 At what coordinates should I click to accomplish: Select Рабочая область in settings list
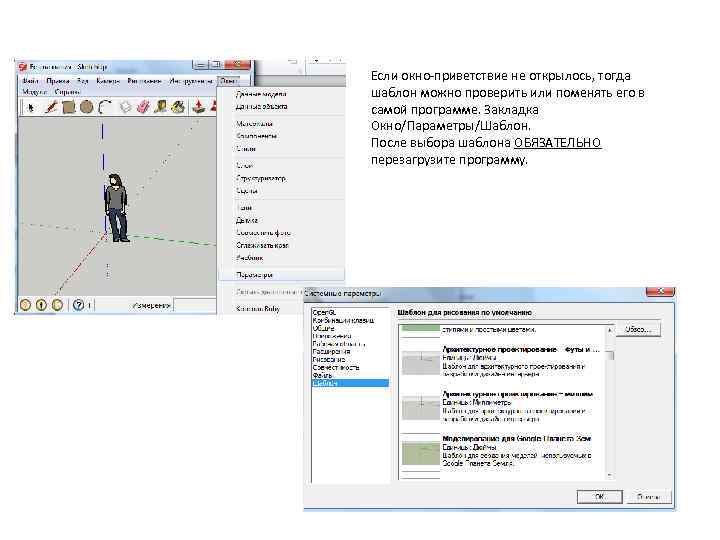(338, 344)
